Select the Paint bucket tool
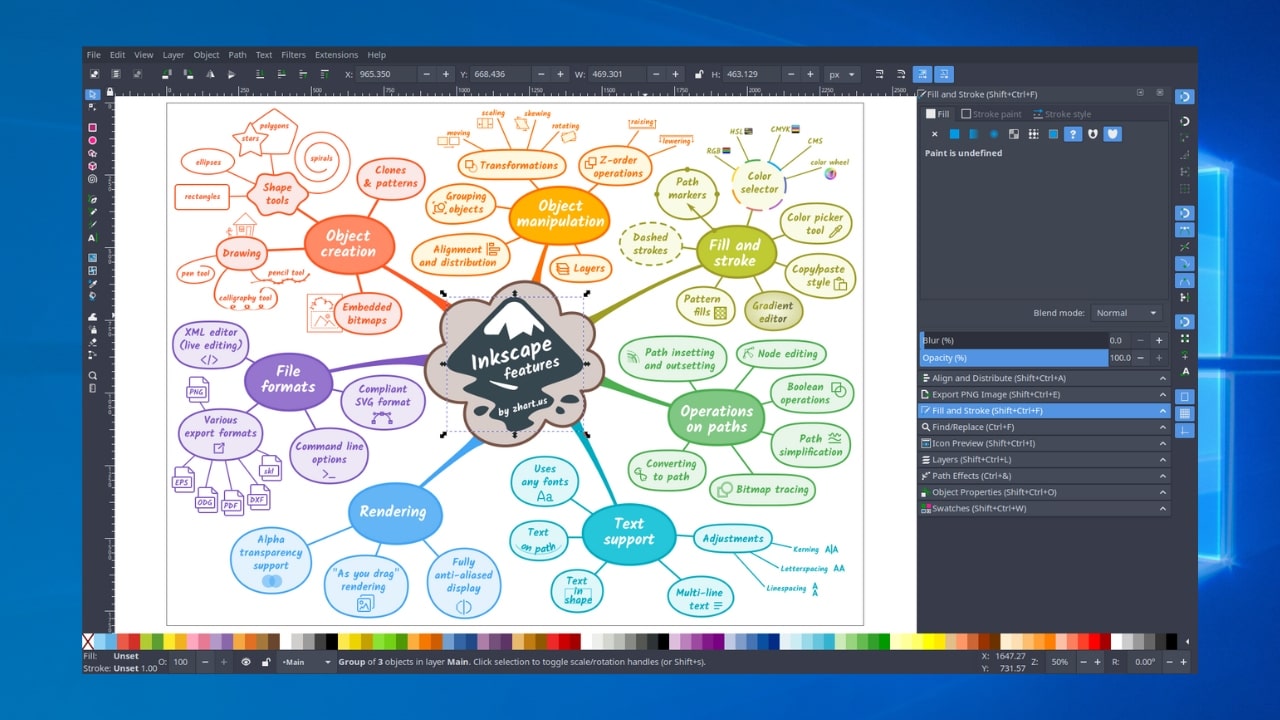The height and width of the screenshot is (720, 1280). tap(93, 296)
